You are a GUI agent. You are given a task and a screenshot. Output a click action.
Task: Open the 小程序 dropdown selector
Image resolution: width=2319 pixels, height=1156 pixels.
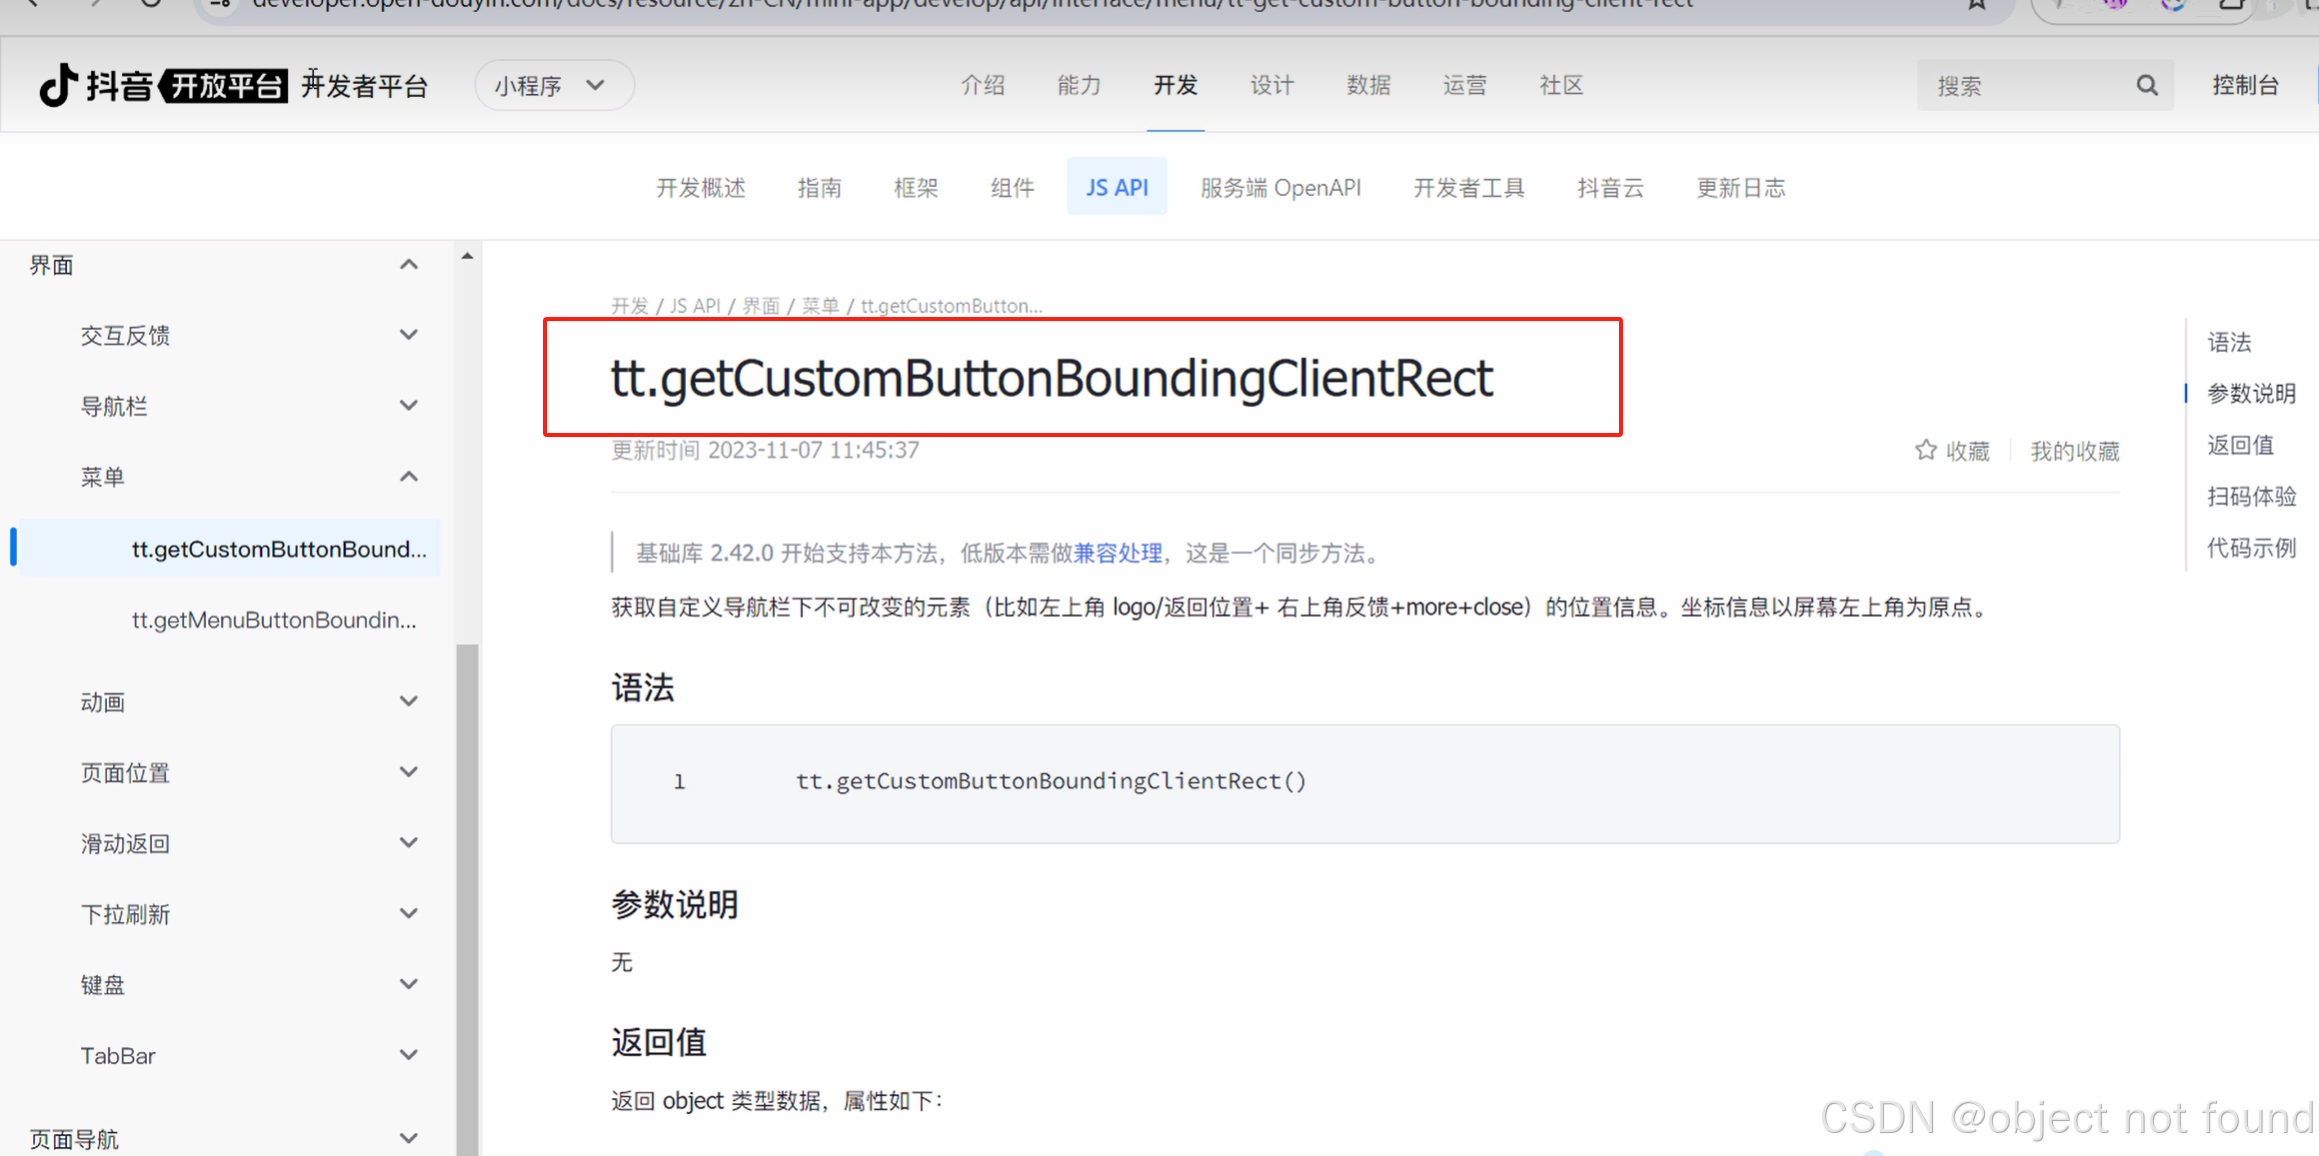click(553, 86)
